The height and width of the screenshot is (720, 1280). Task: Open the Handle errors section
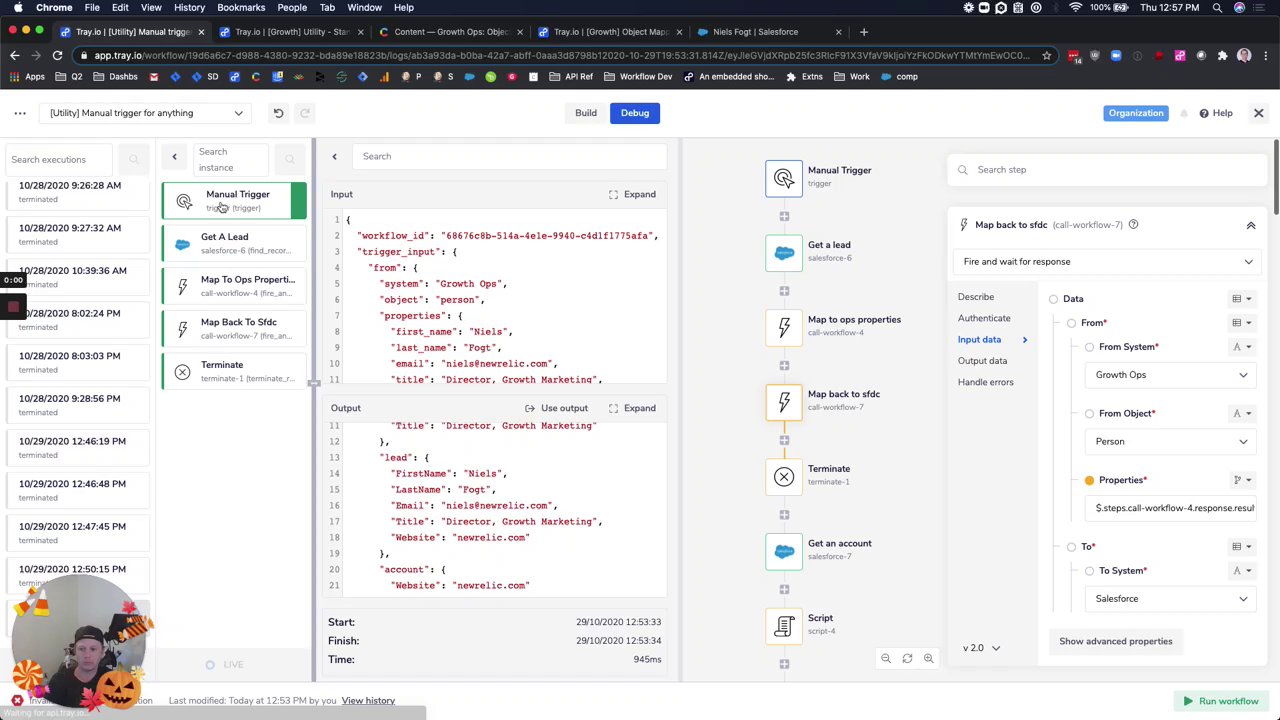986,382
